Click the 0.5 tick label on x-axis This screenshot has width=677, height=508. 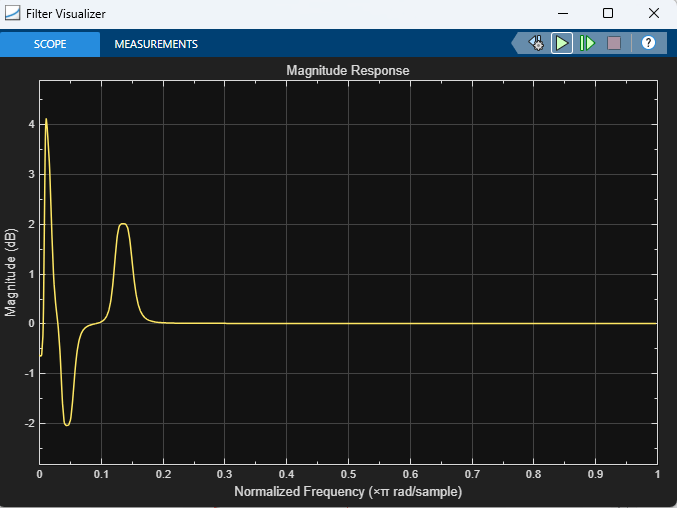(348, 475)
